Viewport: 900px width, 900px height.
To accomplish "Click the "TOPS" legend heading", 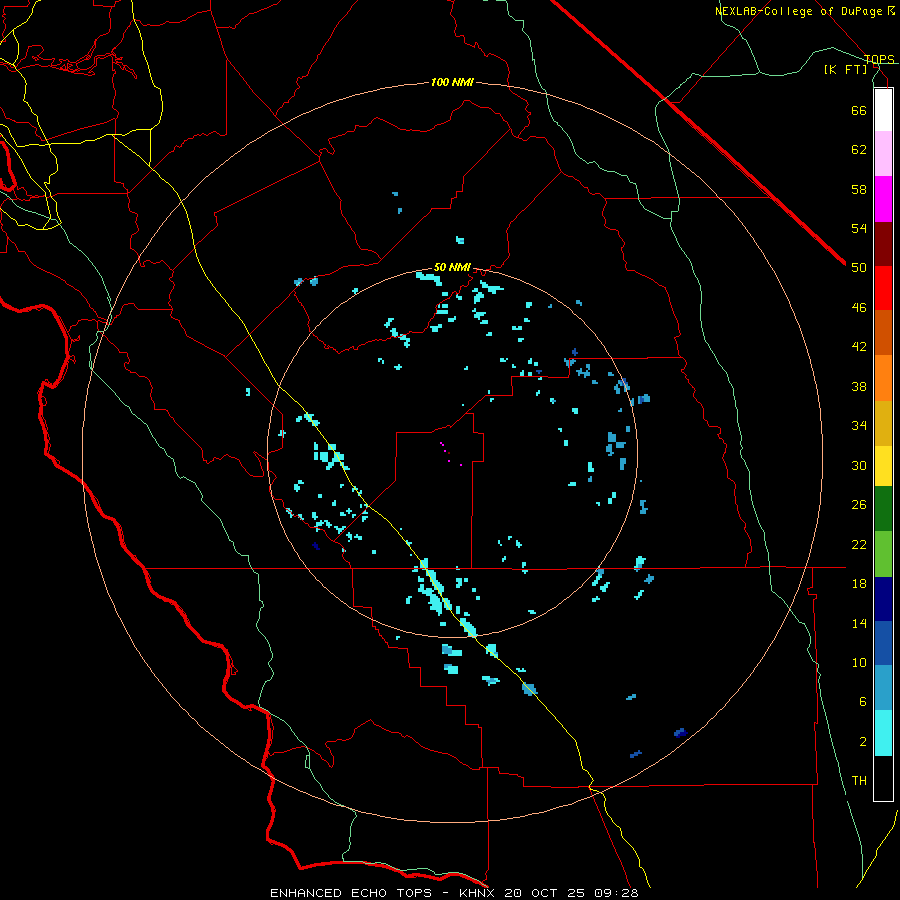I will click(x=879, y=59).
